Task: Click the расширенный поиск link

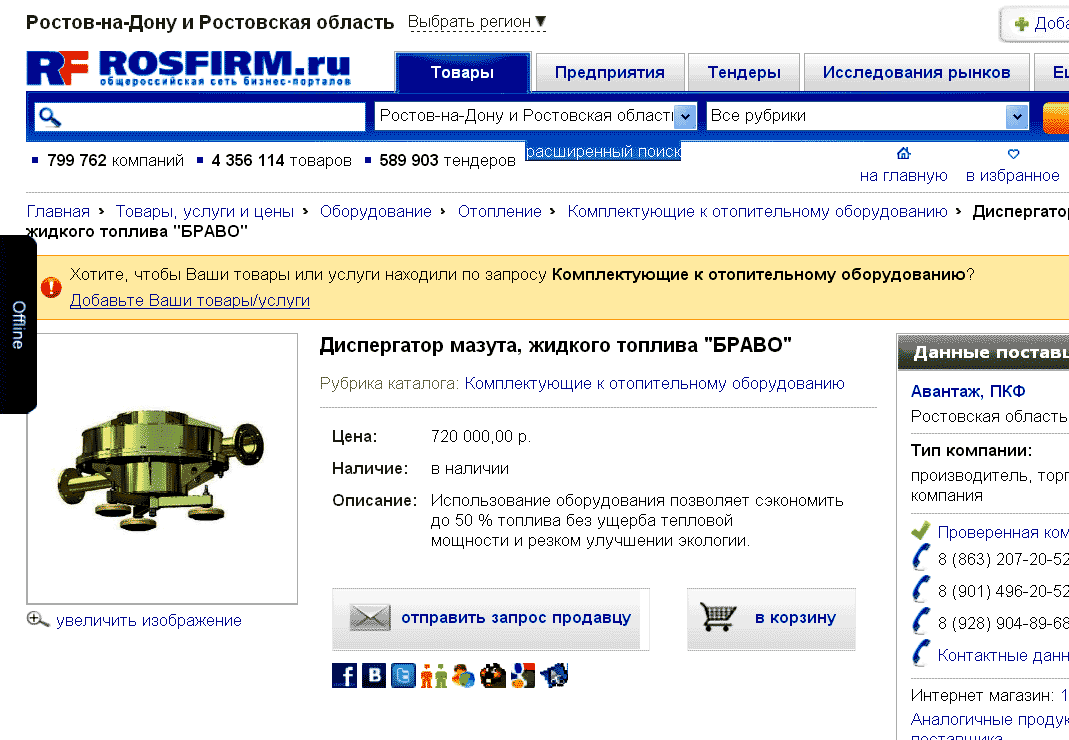Action: pyautogui.click(x=603, y=151)
